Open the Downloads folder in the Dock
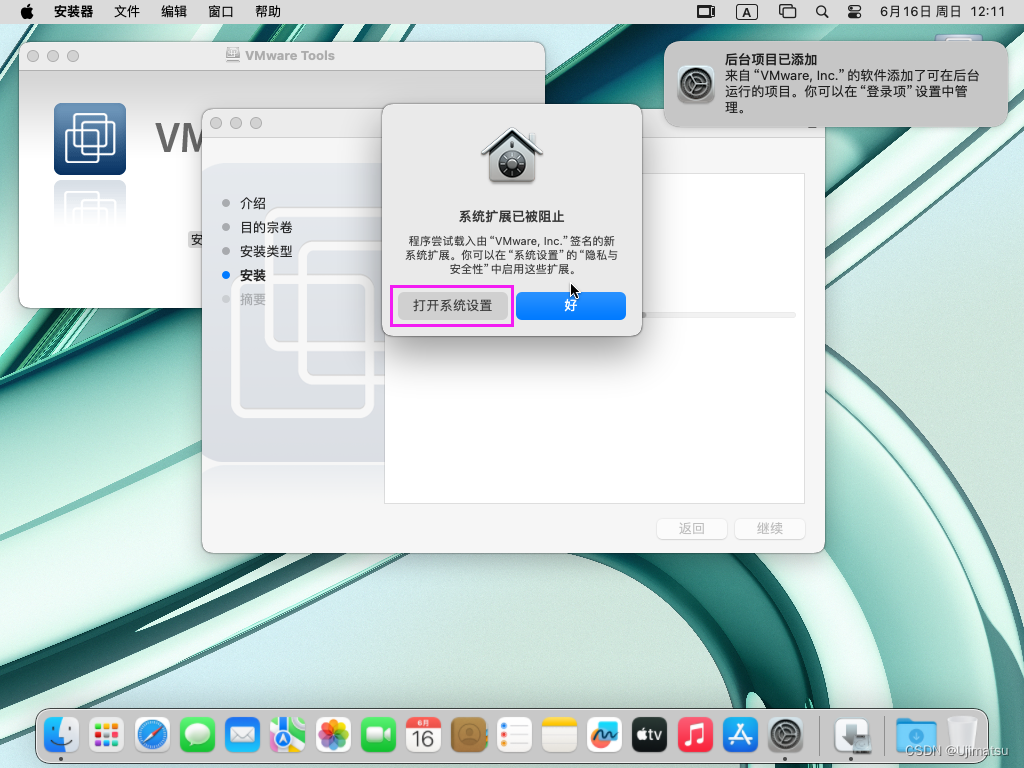The image size is (1024, 768). [x=916, y=735]
